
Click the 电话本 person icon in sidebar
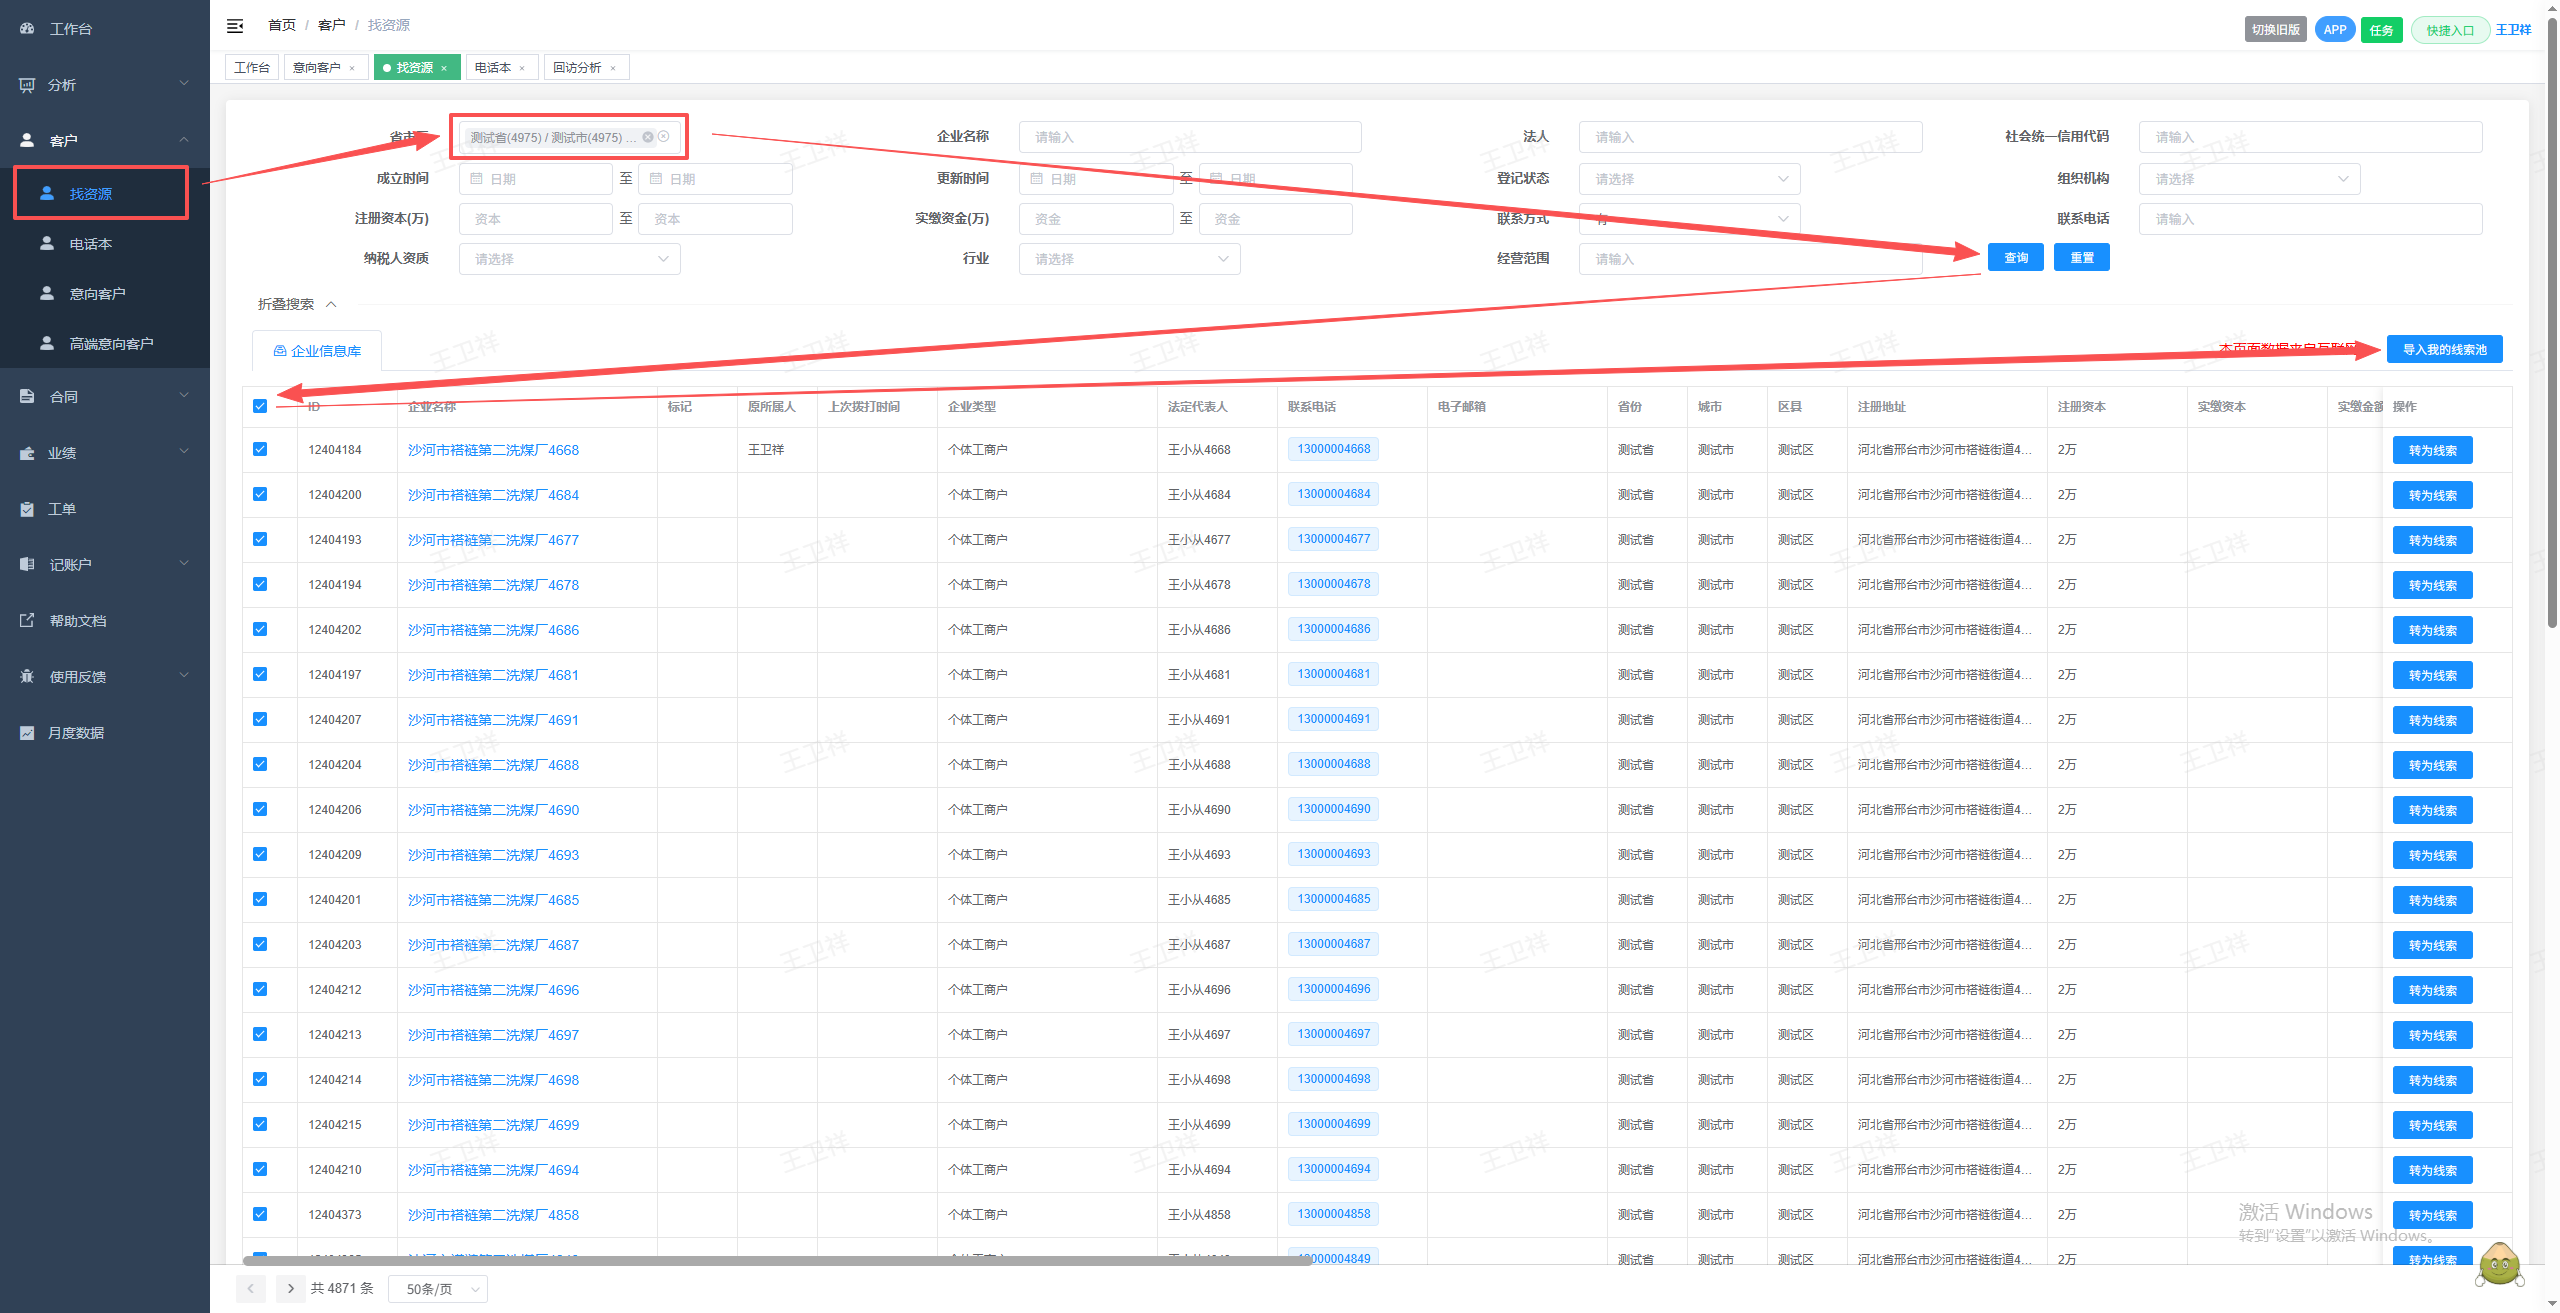[x=47, y=243]
